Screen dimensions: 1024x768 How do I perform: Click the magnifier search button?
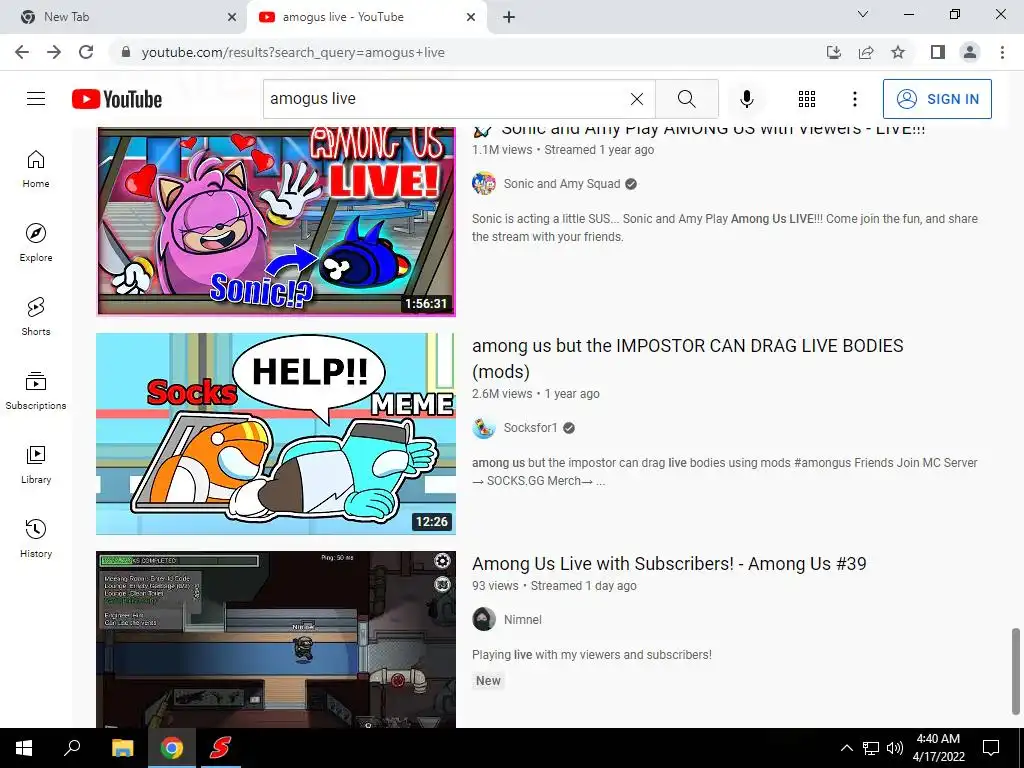686,99
